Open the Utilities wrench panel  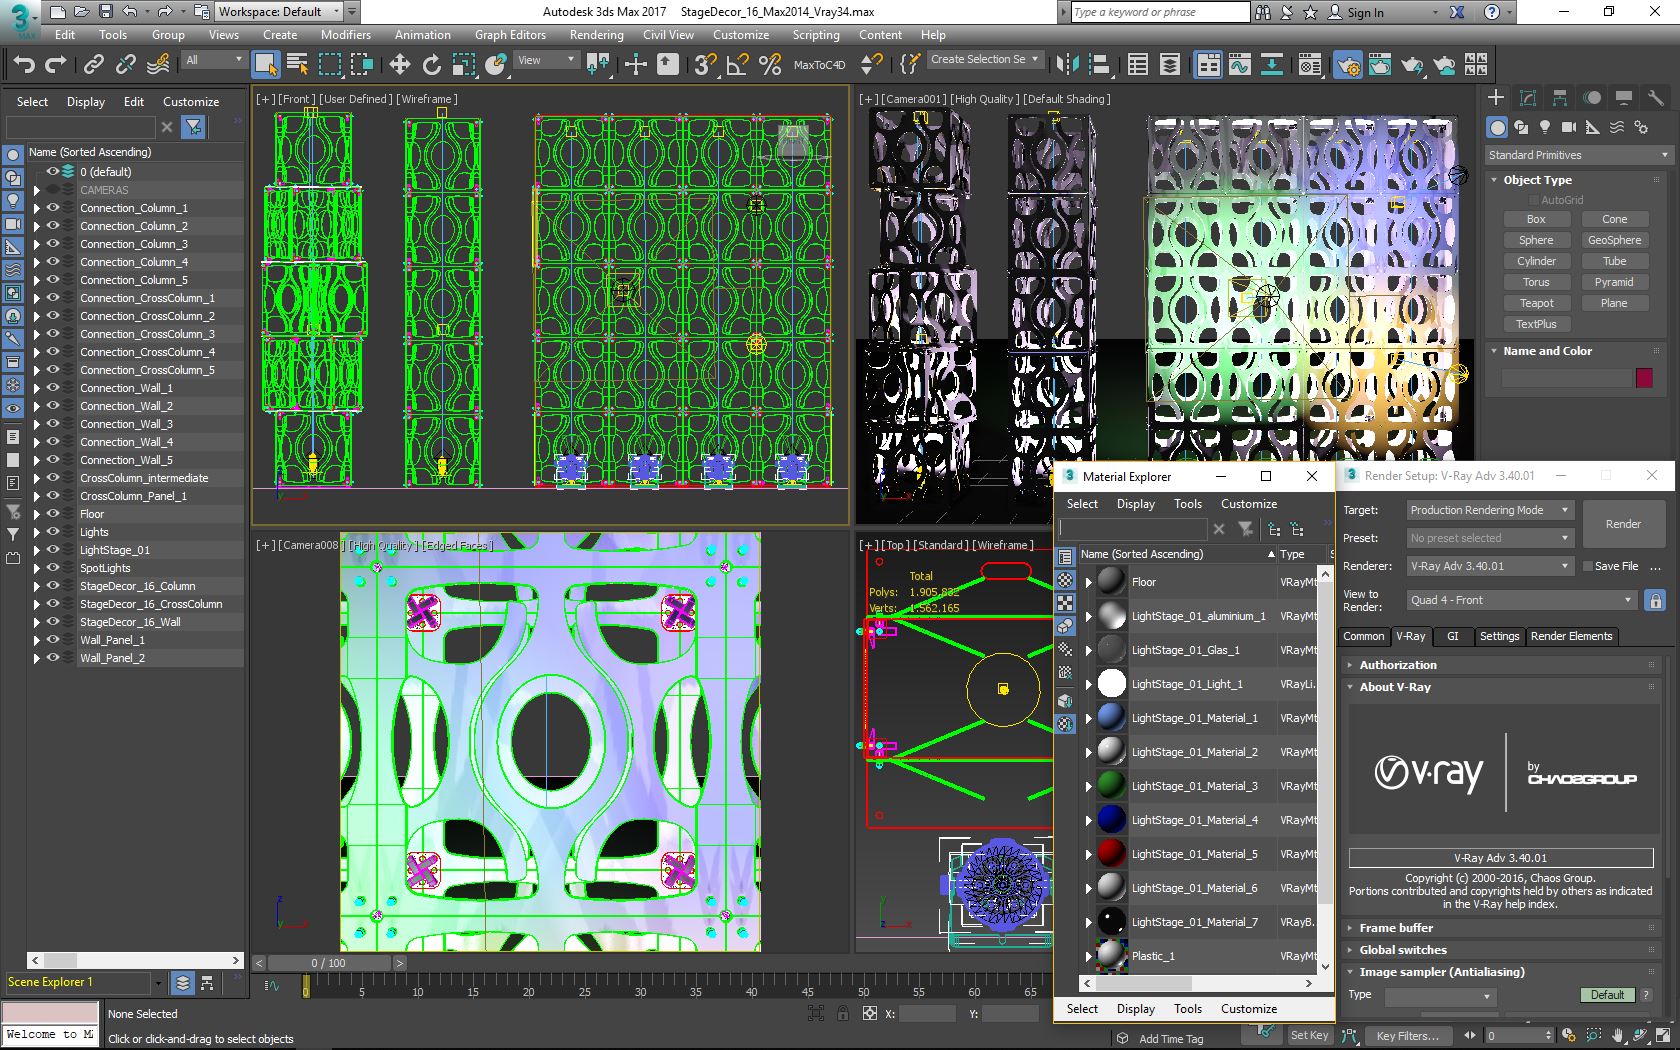coord(1656,97)
